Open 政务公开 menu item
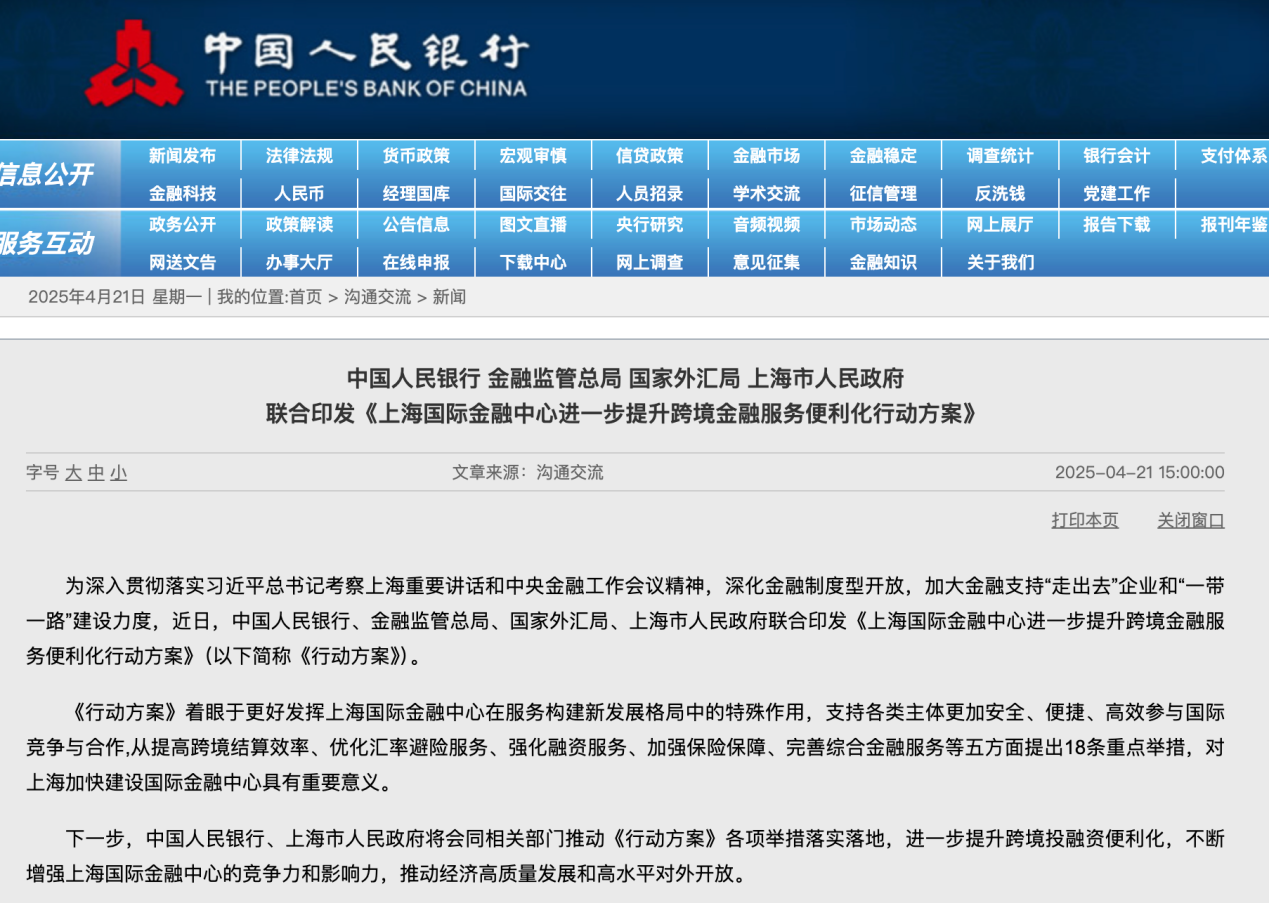Image resolution: width=1269 pixels, height=903 pixels. pyautogui.click(x=182, y=225)
